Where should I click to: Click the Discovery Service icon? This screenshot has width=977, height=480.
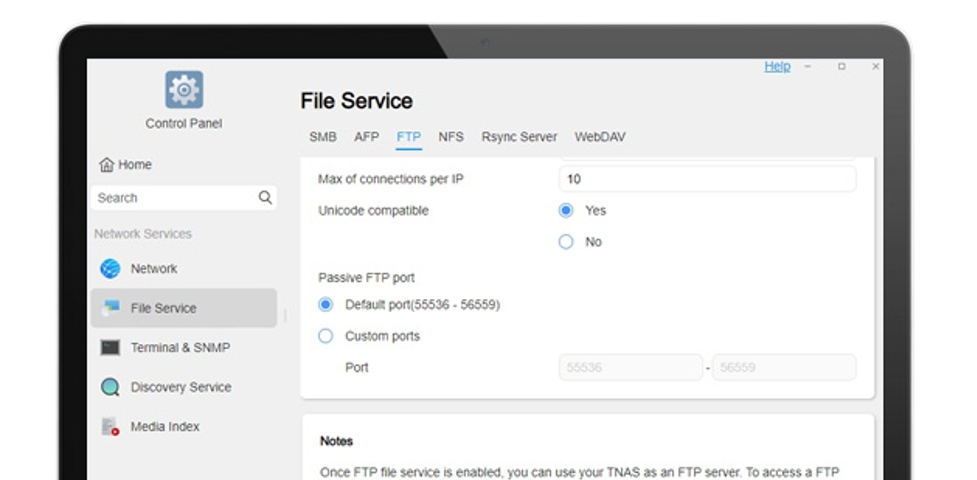pyautogui.click(x=110, y=387)
